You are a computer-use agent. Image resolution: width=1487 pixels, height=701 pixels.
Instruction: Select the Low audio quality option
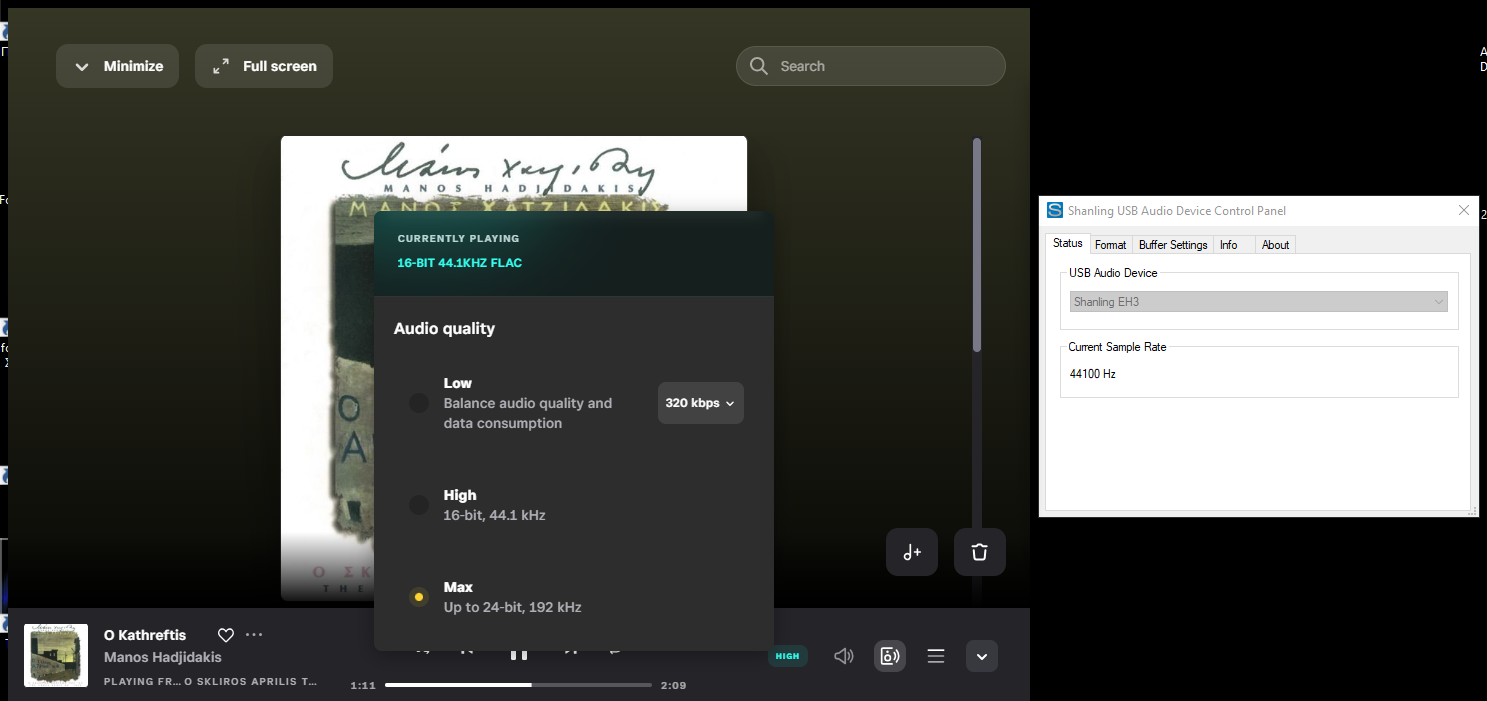[x=419, y=403]
